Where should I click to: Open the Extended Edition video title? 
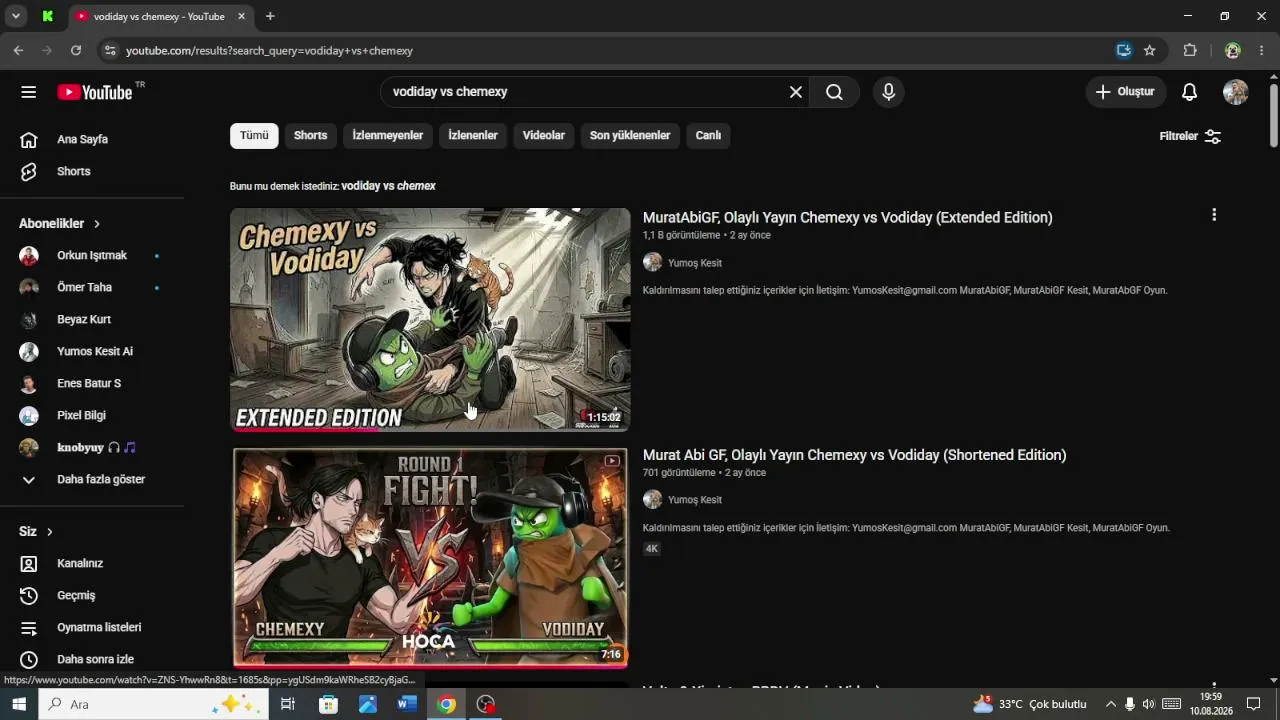pyautogui.click(x=847, y=217)
